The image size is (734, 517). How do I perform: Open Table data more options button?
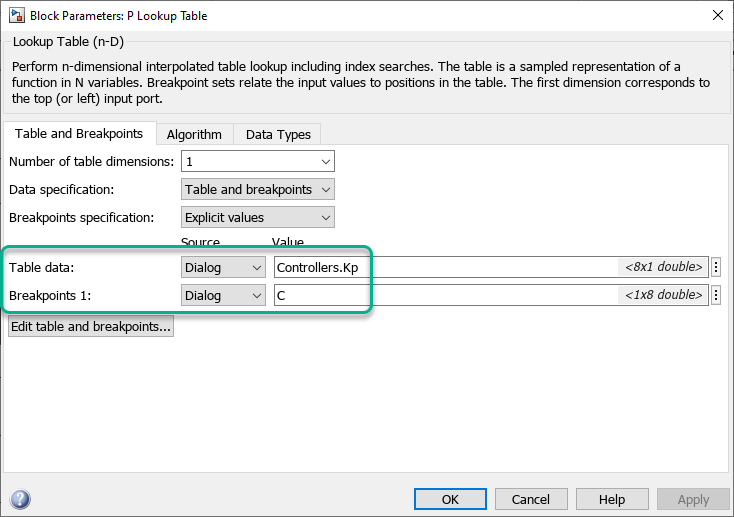click(716, 267)
